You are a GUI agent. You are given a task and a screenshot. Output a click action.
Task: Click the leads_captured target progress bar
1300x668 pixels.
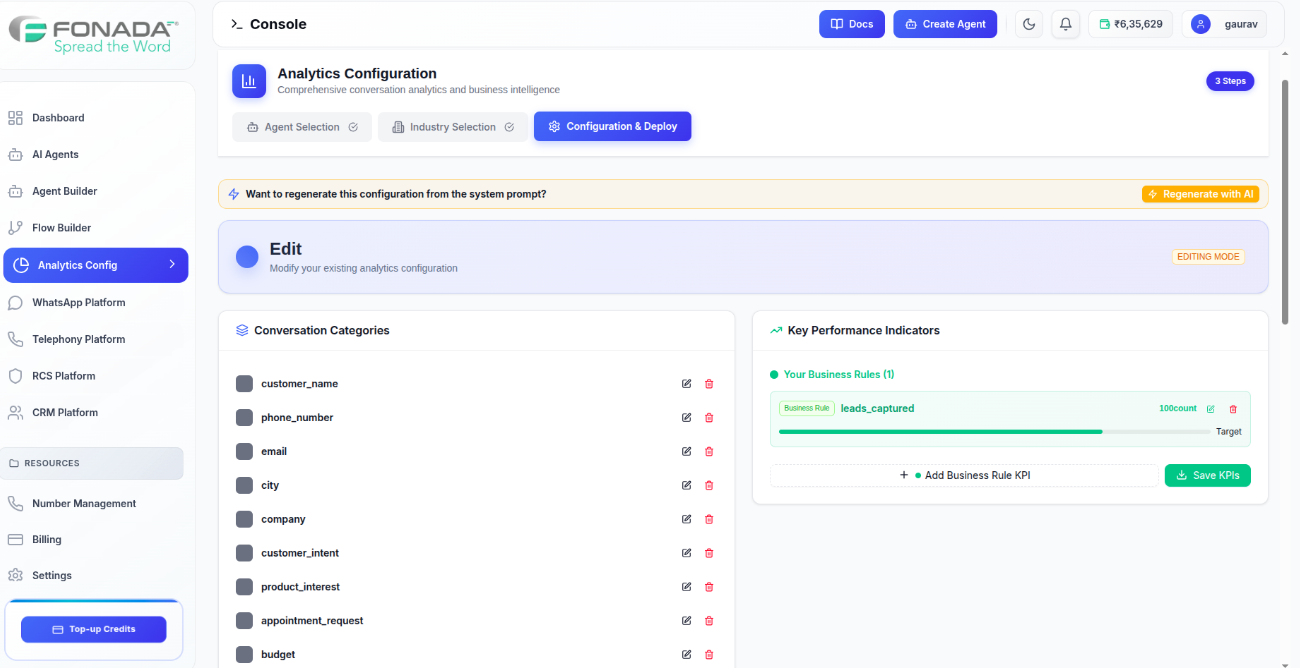pyautogui.click(x=994, y=432)
